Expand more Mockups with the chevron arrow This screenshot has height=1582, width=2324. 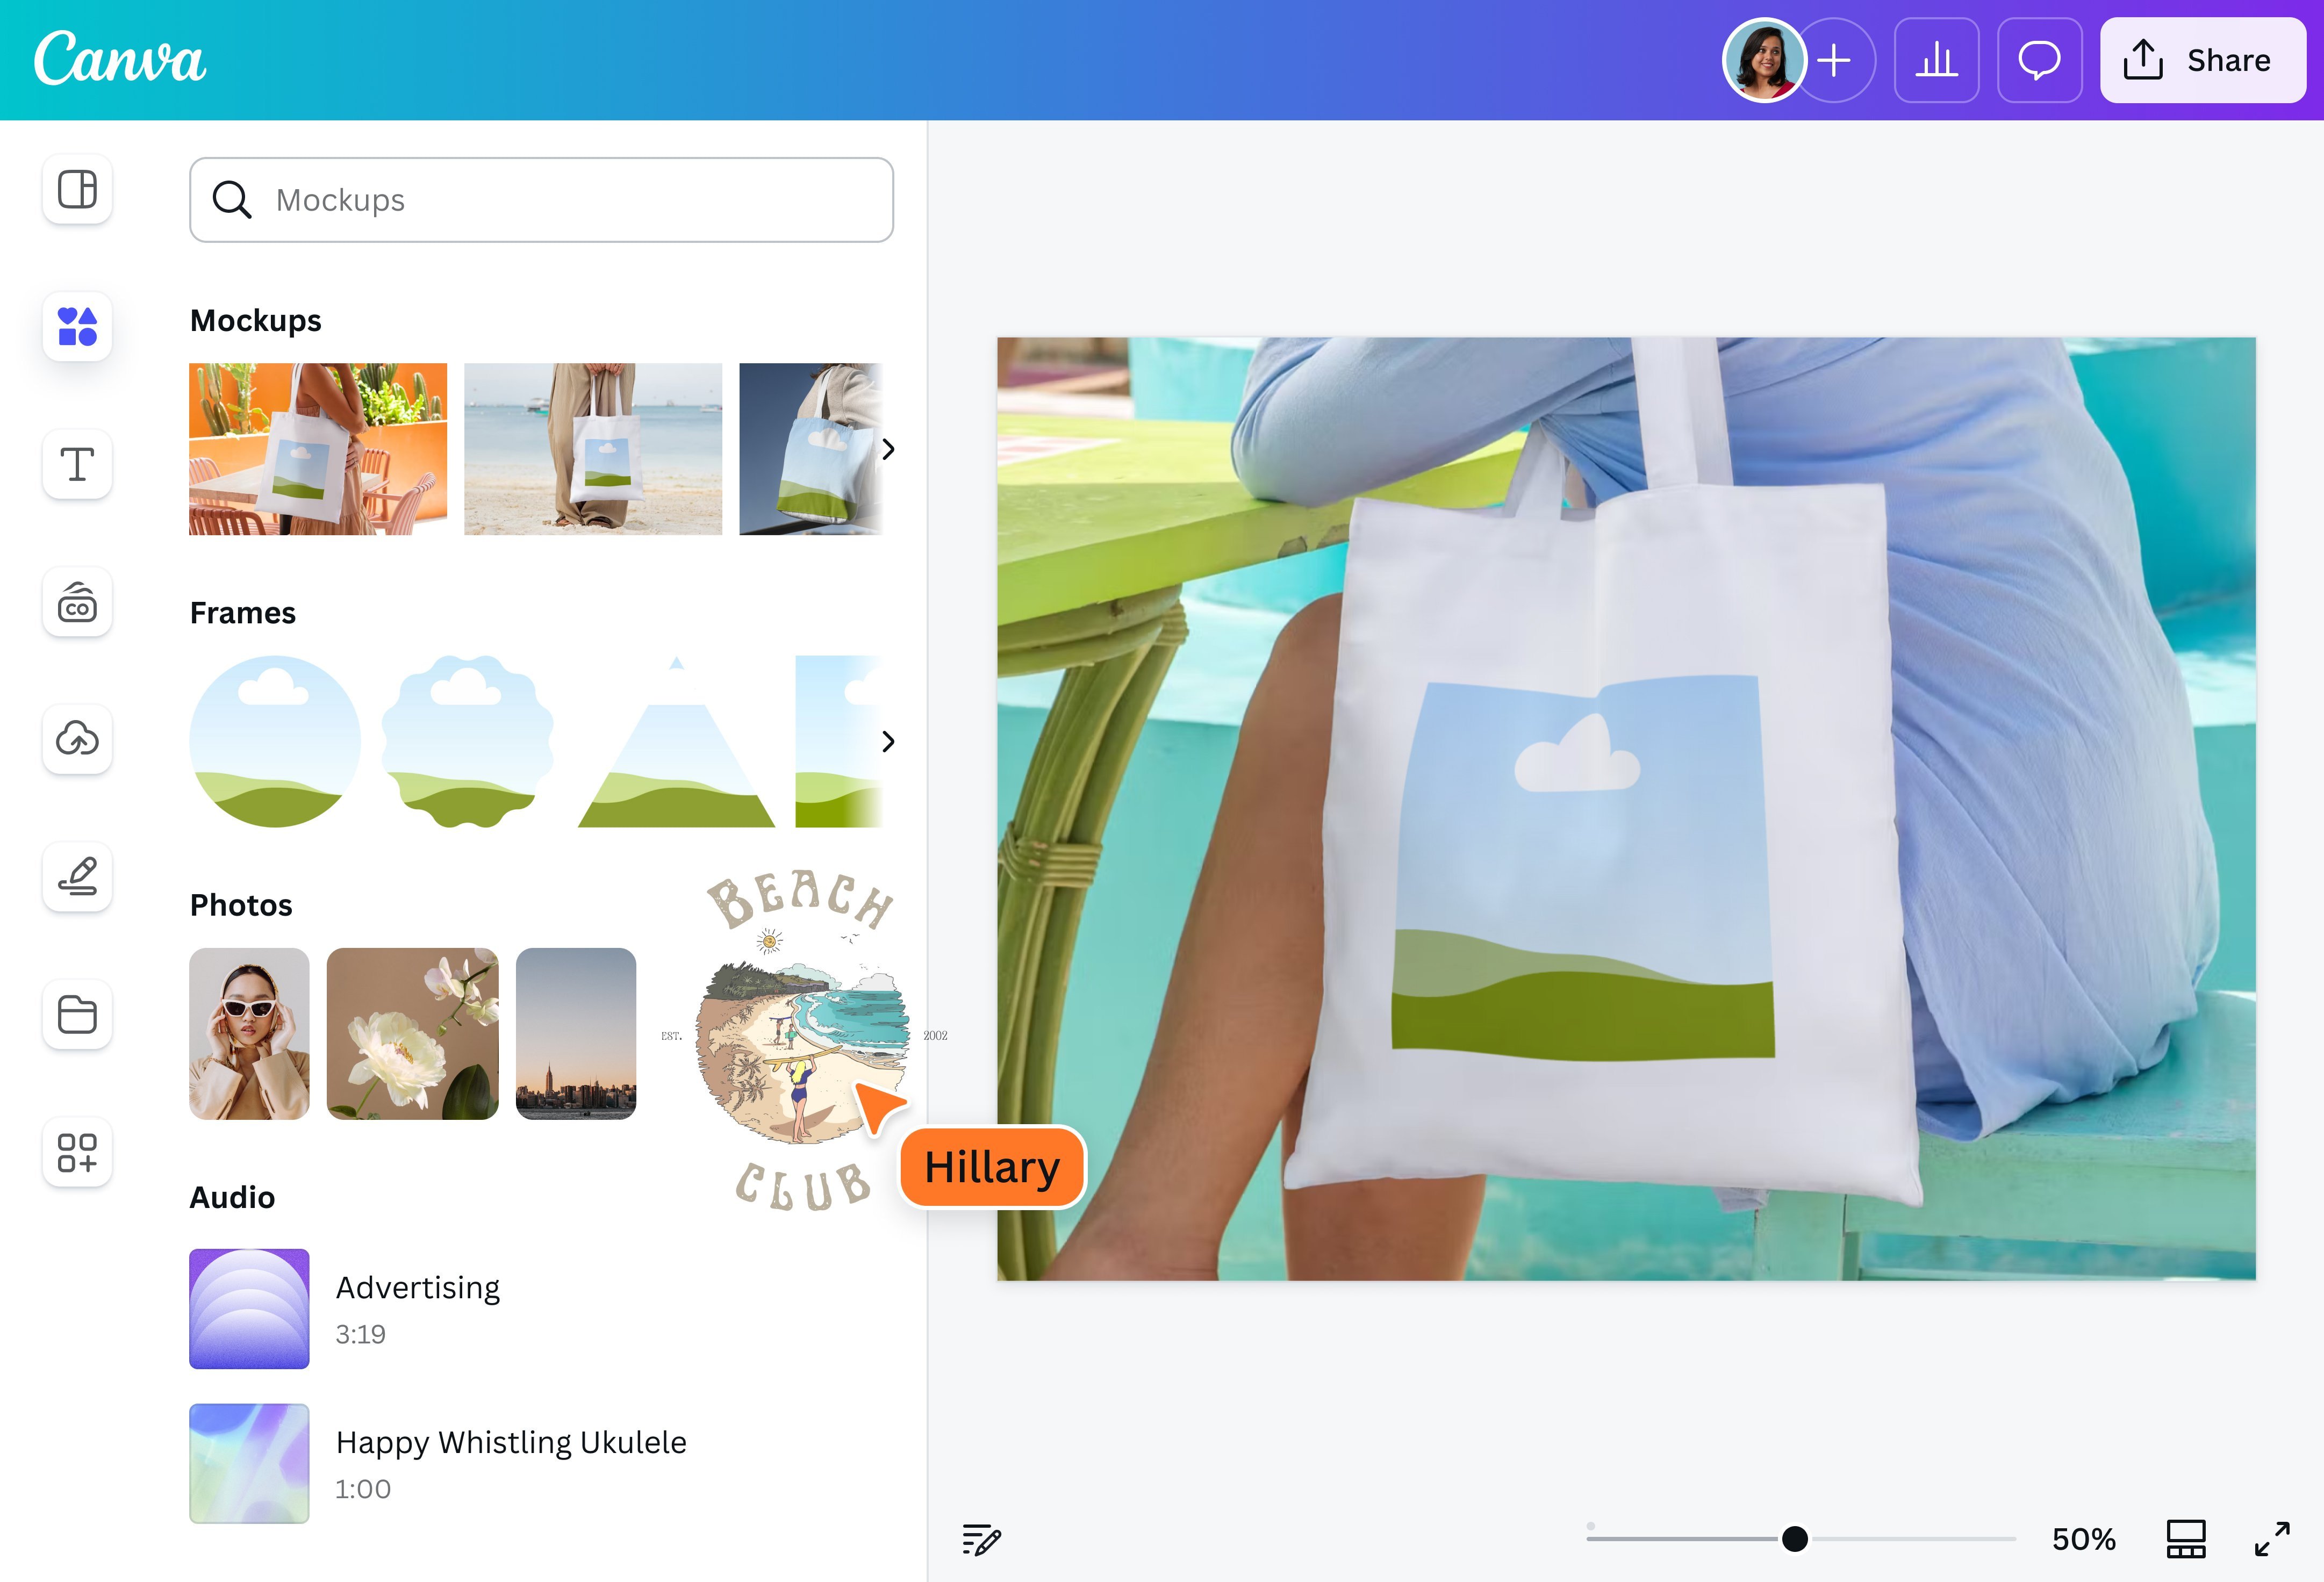(888, 449)
